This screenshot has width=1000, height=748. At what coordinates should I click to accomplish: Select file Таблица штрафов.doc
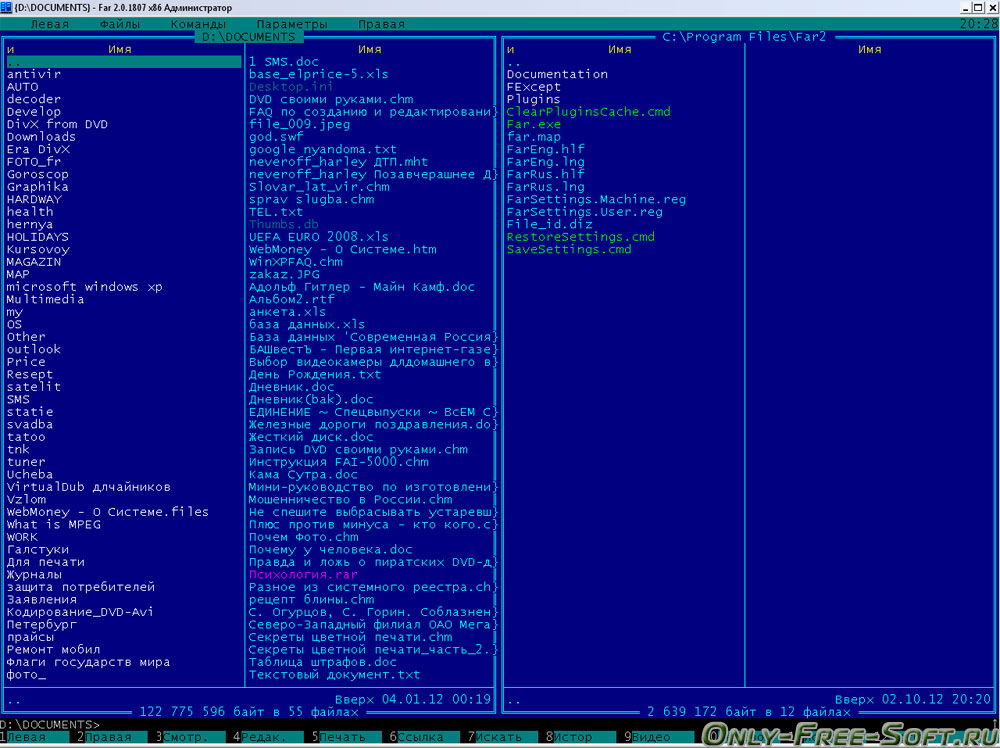tap(323, 662)
